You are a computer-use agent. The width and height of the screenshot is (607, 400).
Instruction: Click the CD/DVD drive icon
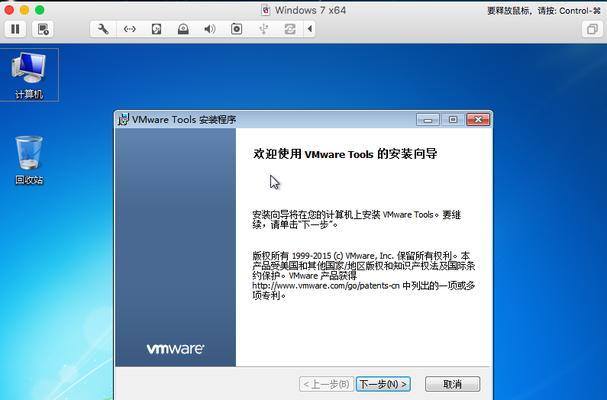click(183, 29)
